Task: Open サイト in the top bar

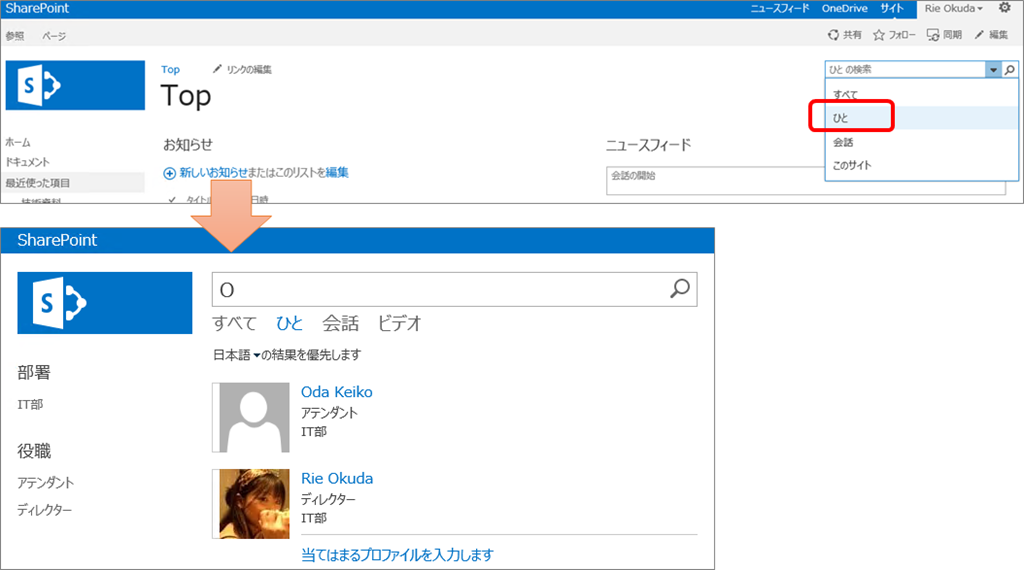Action: [x=891, y=8]
